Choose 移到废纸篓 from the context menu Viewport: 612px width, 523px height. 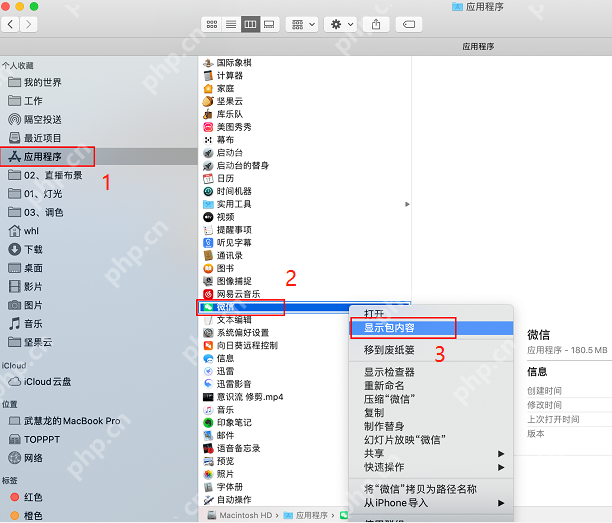(x=389, y=349)
